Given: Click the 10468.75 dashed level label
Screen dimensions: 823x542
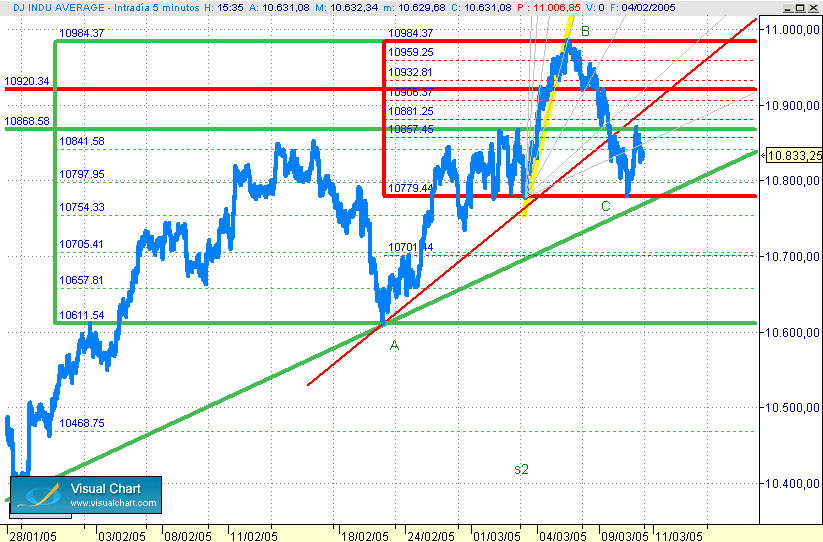Looking at the screenshot, I should (x=82, y=423).
